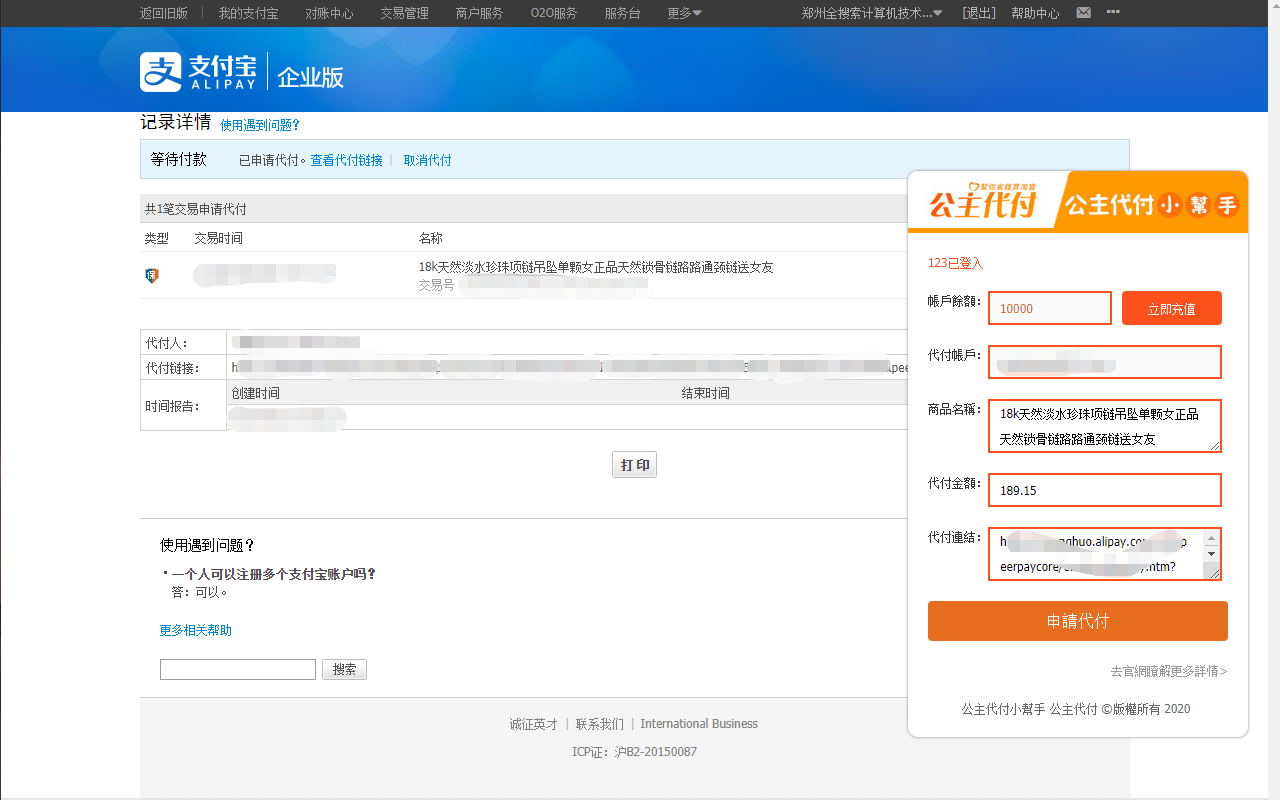Focus the help search text box
The image size is (1280, 800).
(x=238, y=669)
